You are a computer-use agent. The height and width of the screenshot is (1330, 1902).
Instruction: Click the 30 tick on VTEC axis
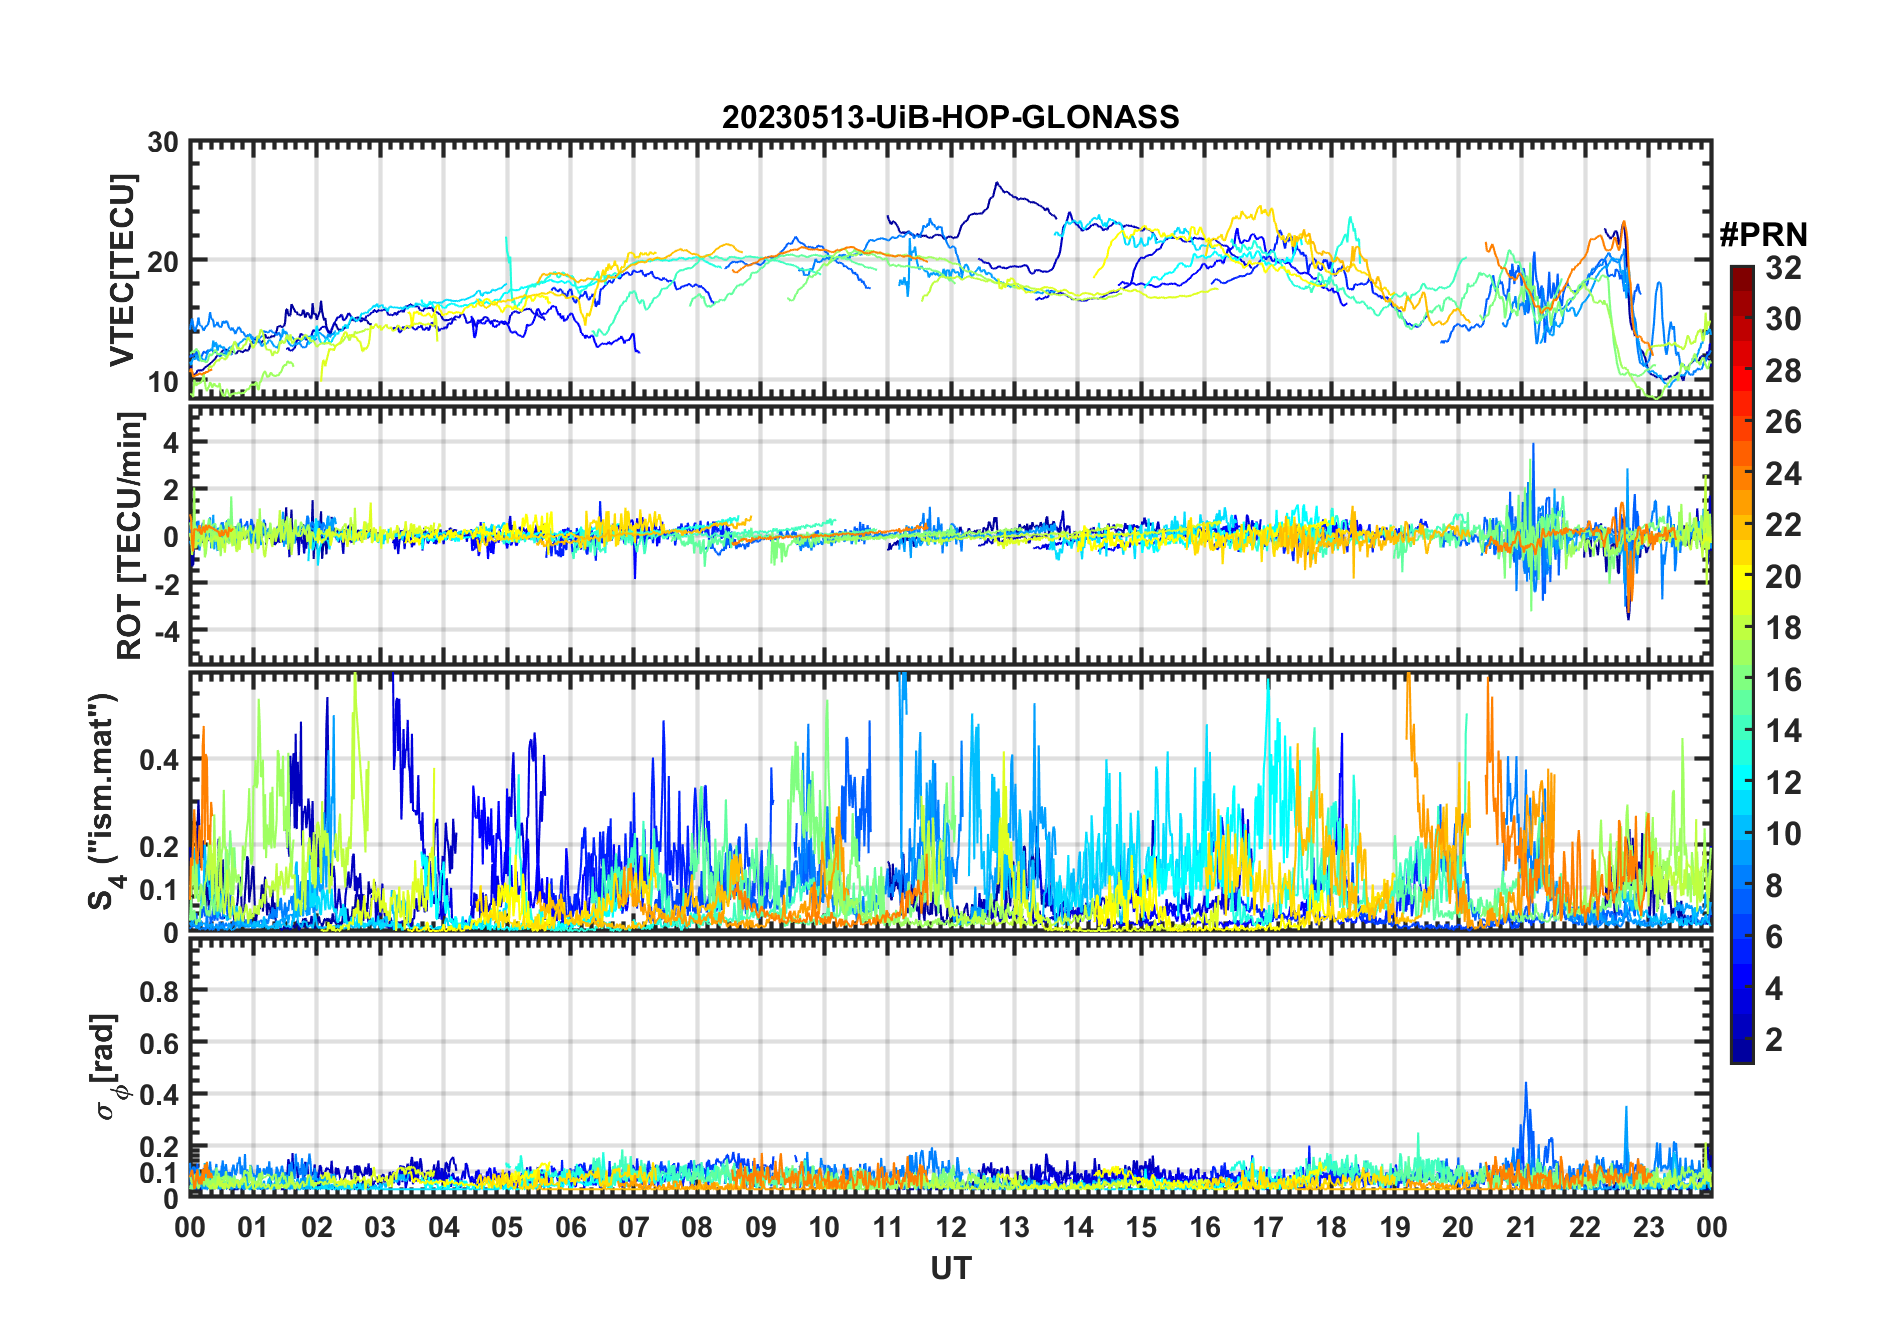coord(163,142)
